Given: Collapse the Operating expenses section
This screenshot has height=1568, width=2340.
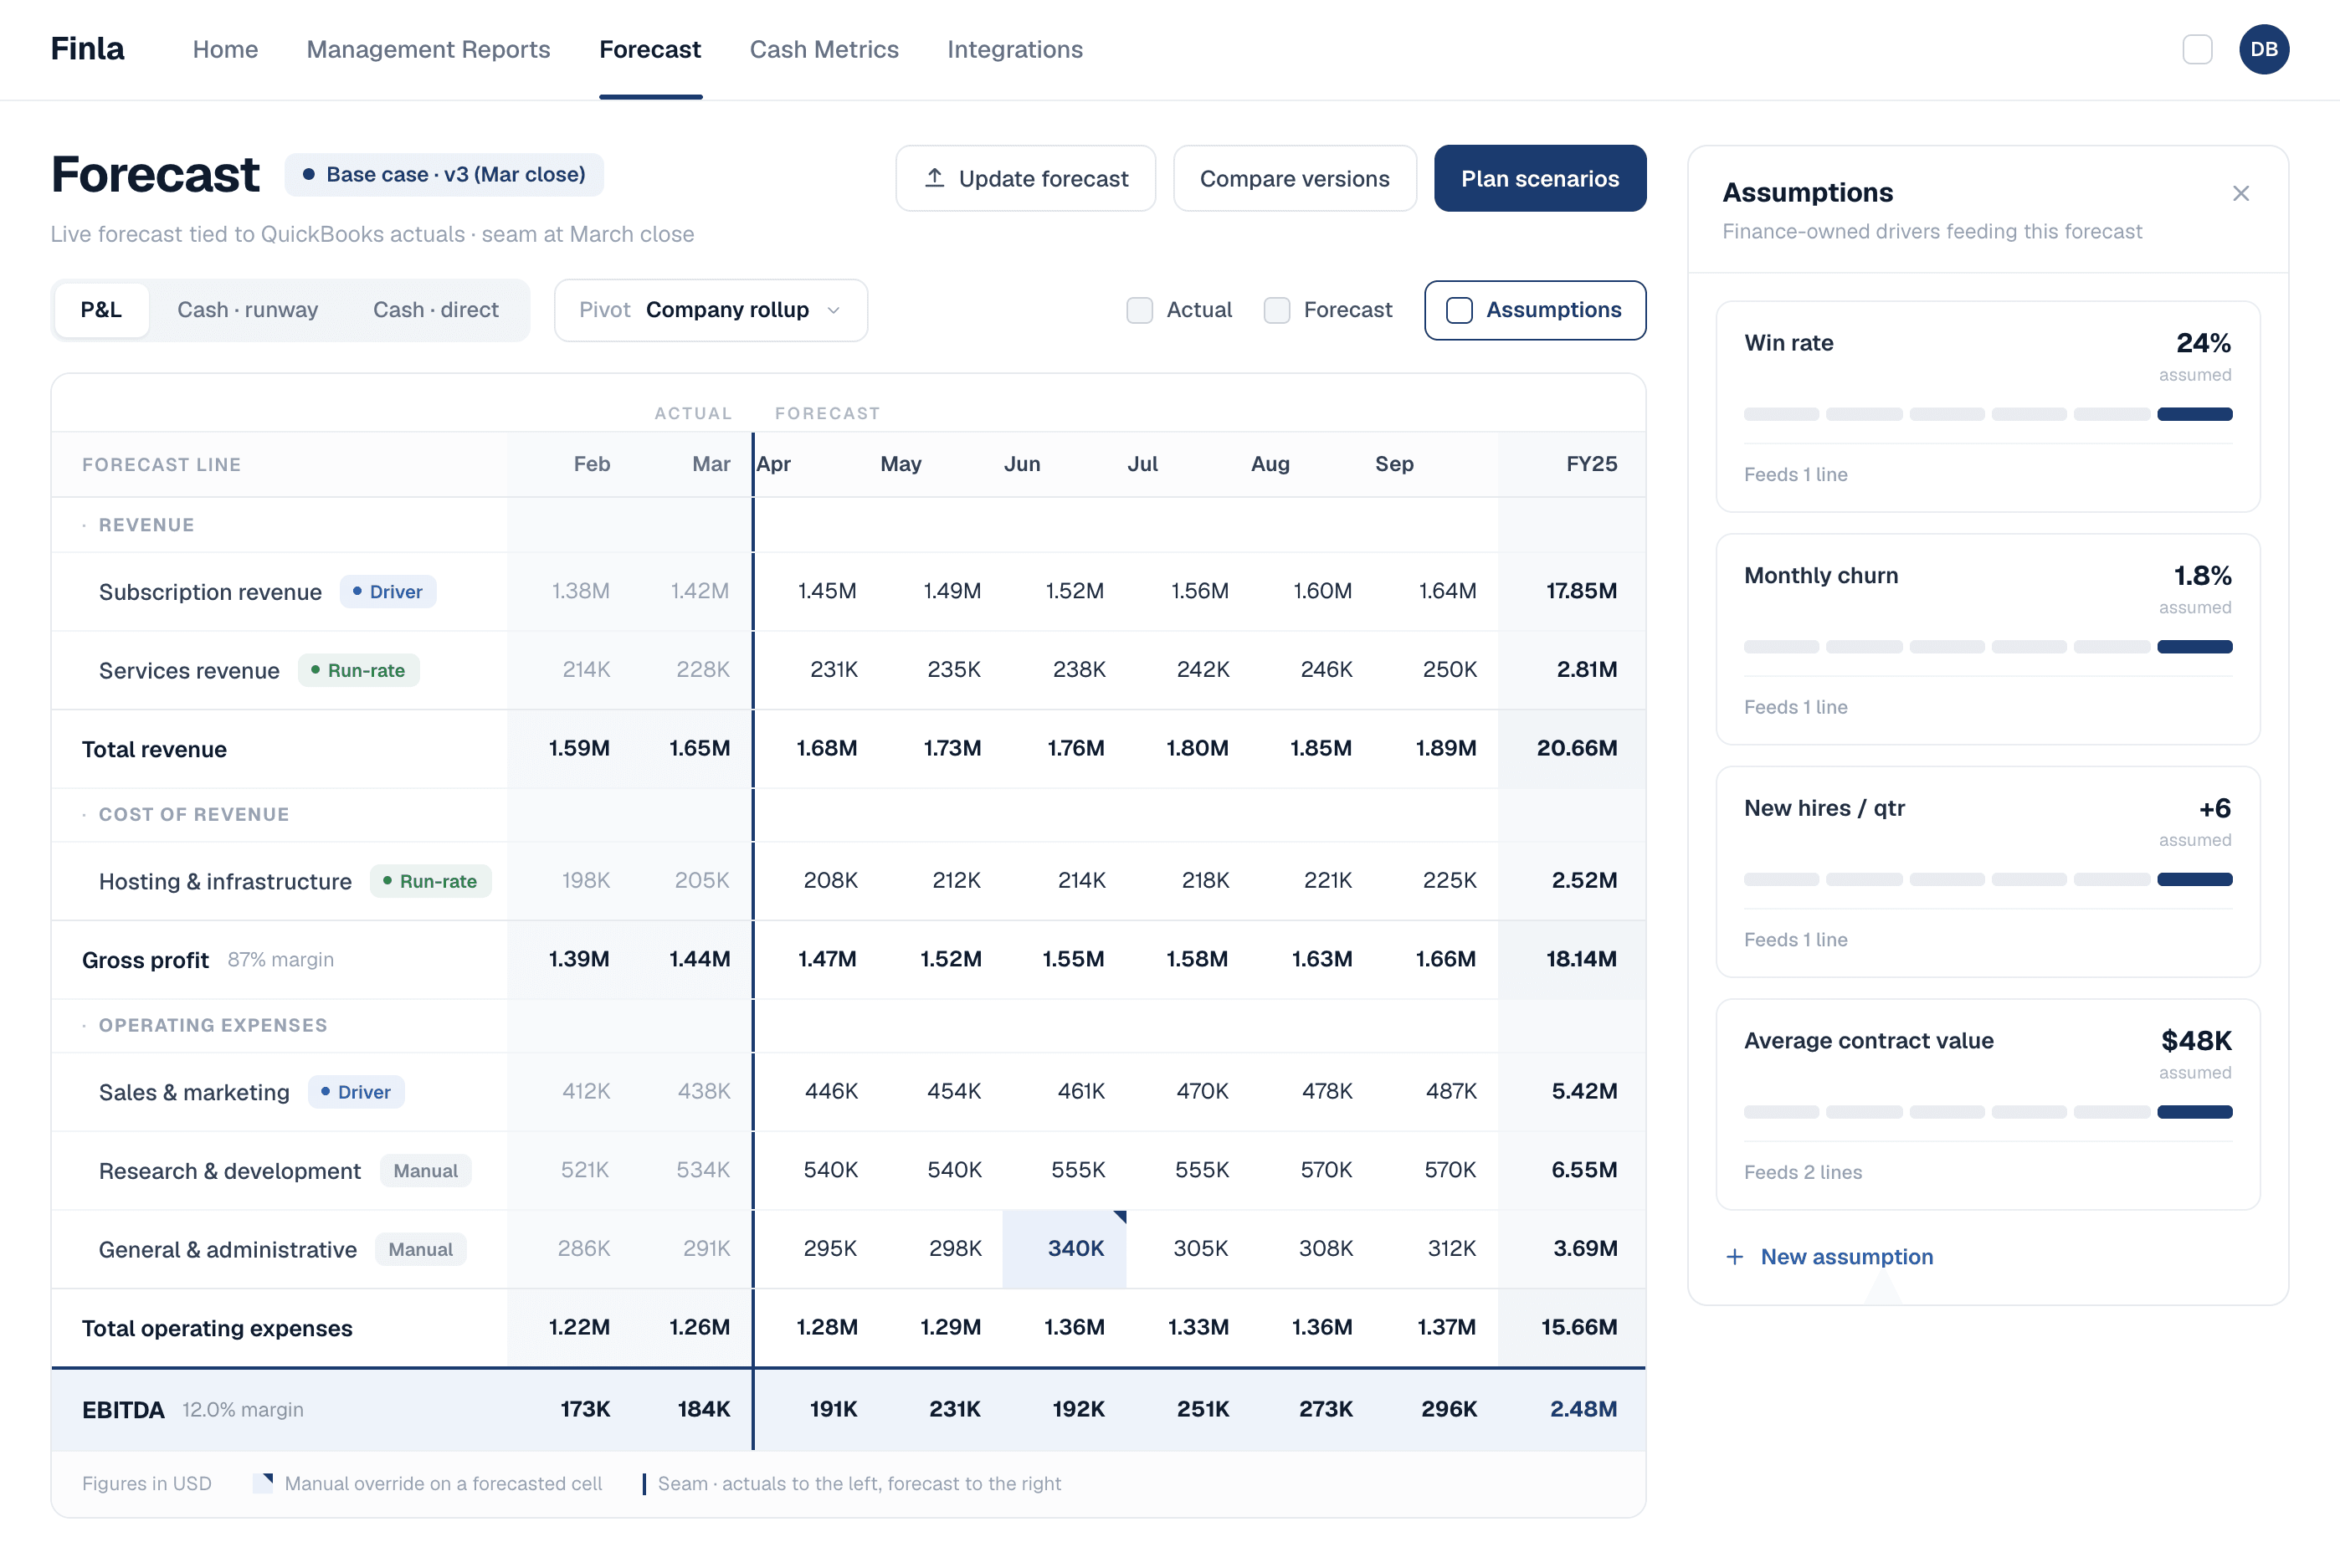Looking at the screenshot, I should coord(84,1026).
